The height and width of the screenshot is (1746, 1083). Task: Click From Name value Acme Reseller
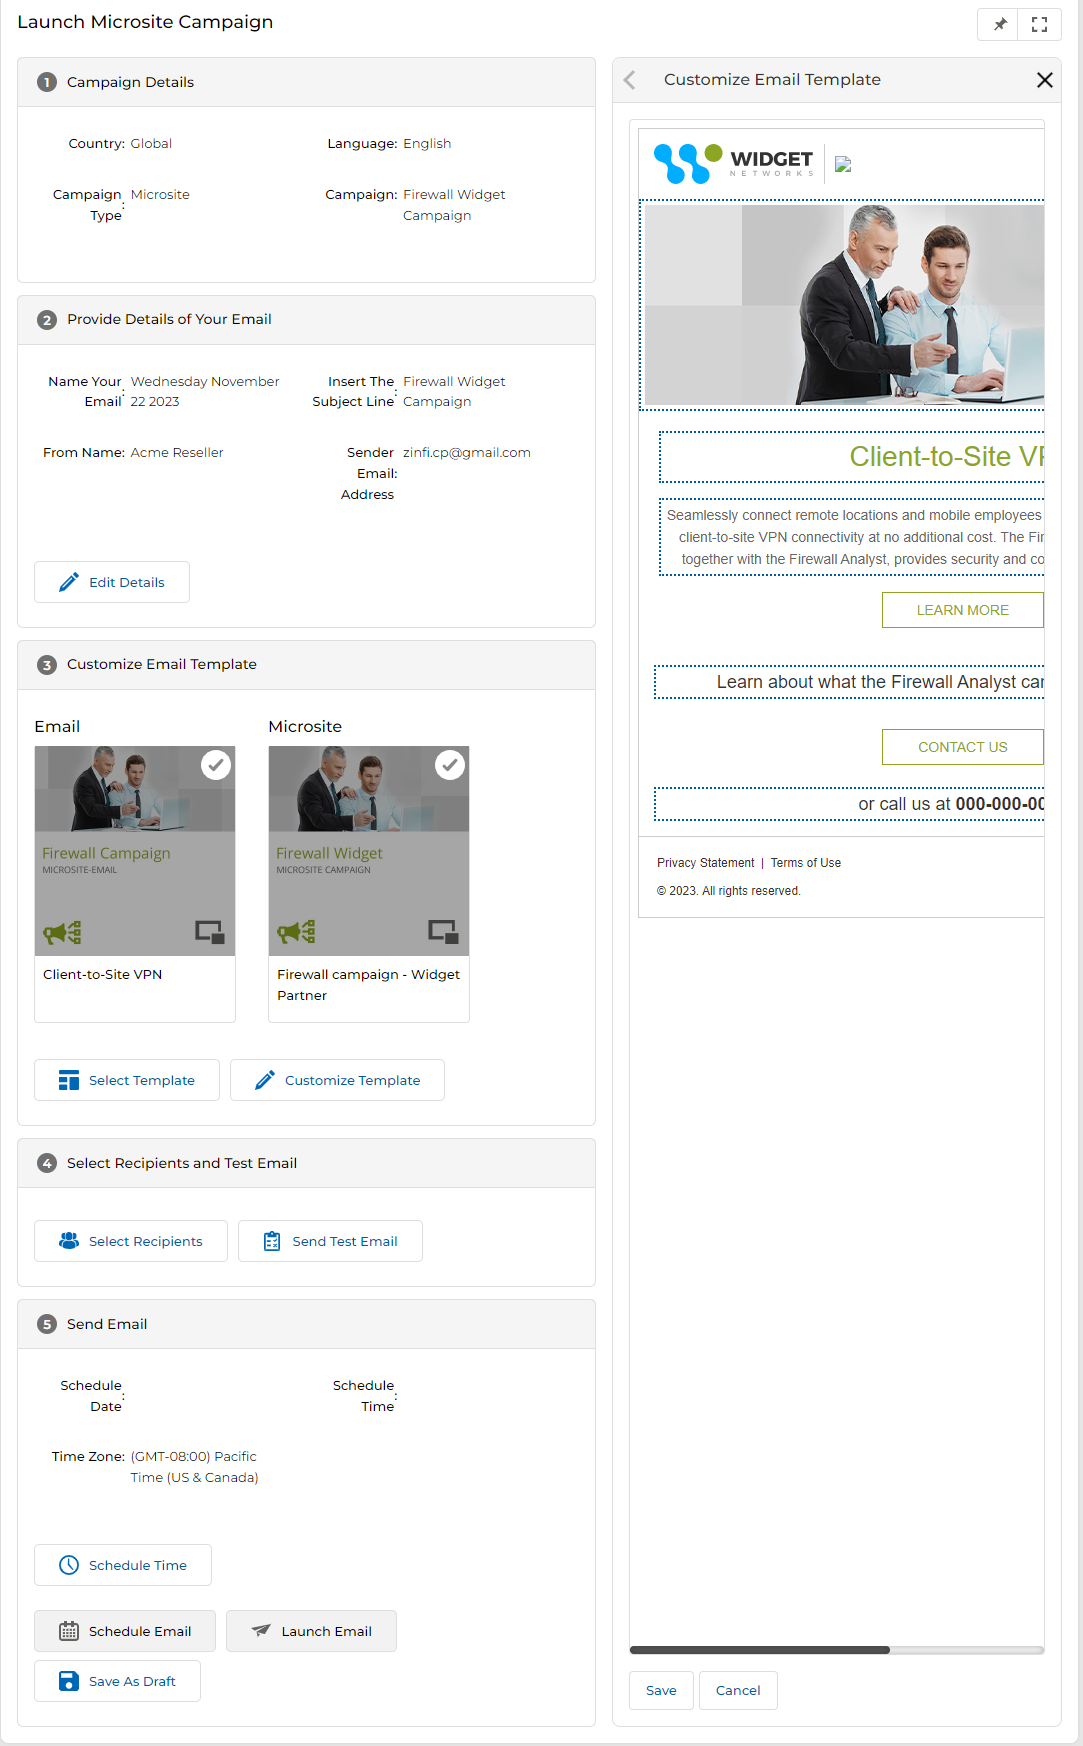click(177, 452)
